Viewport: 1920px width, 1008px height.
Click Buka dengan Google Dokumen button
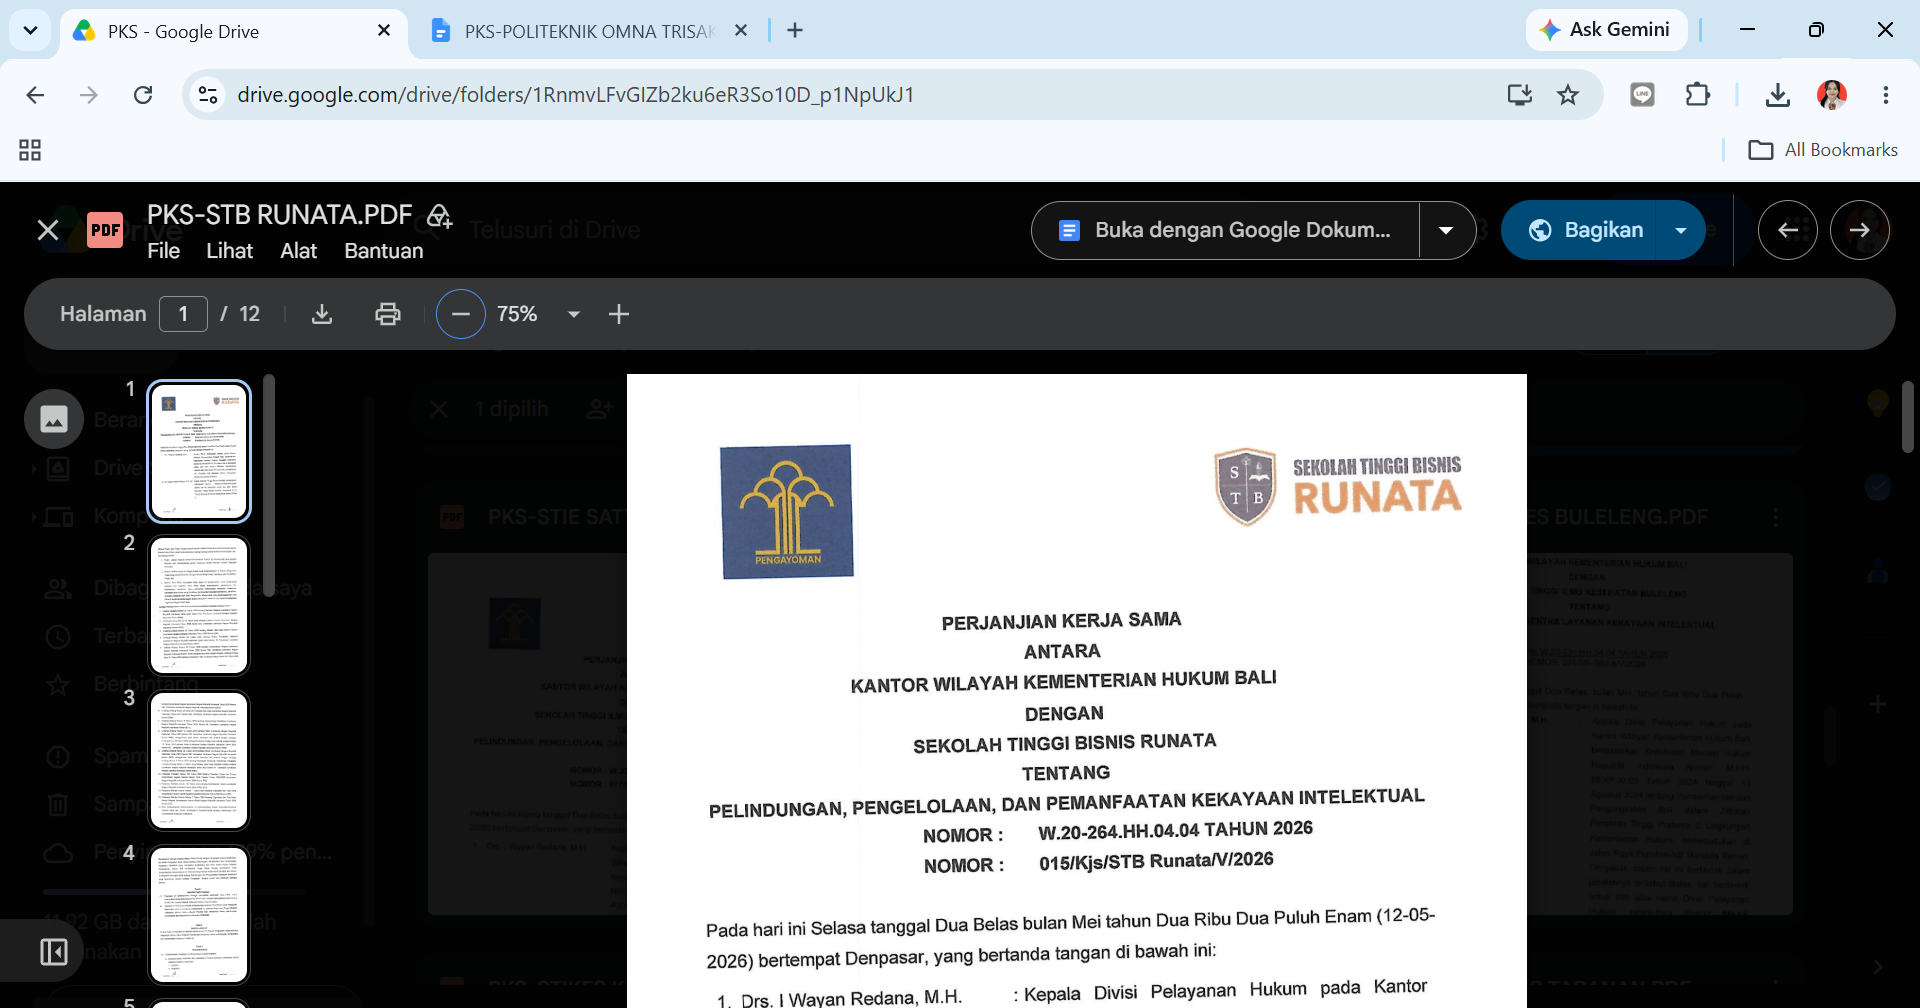coord(1225,230)
